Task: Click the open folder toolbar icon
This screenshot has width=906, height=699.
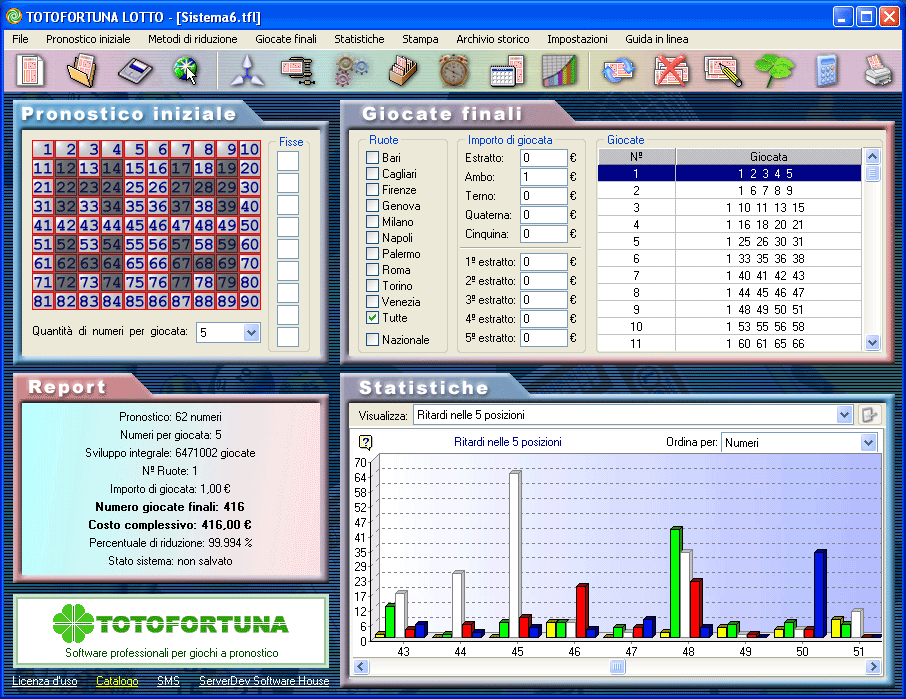Action: coord(81,71)
